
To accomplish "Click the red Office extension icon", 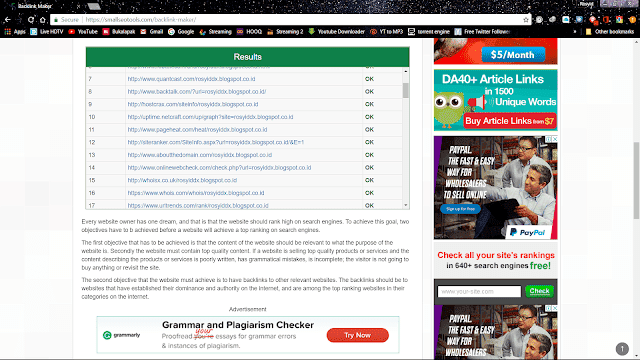I will pos(606,20).
